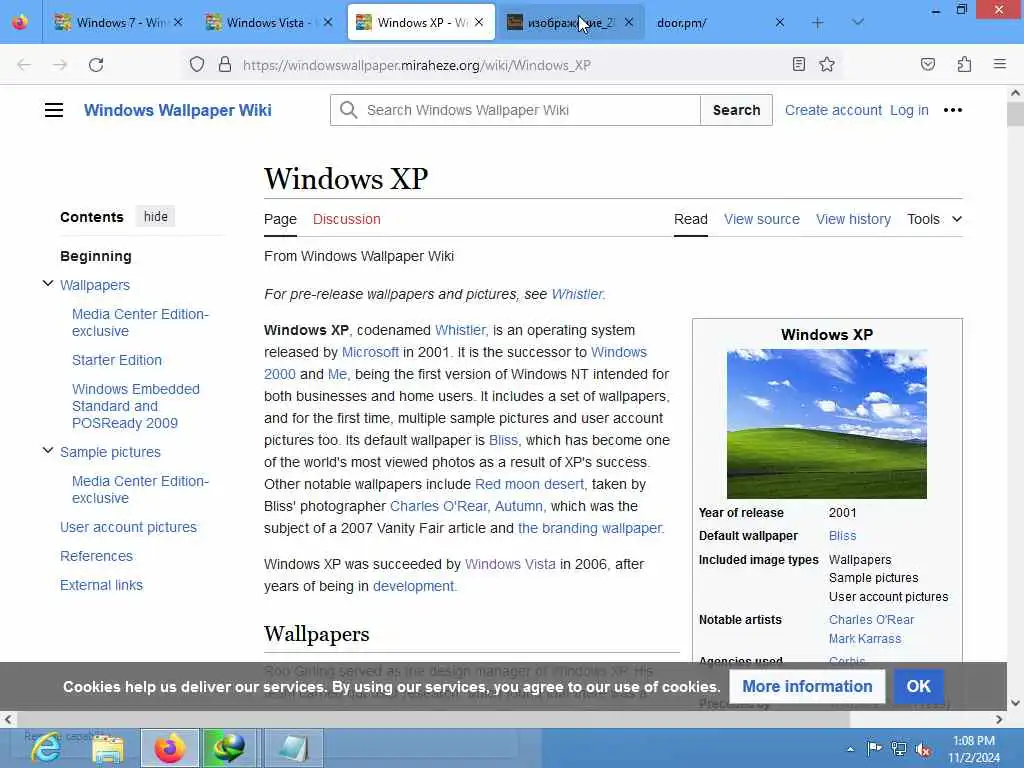The image size is (1024, 768).
Task: Show hidden tray icons arrow
Action: pyautogui.click(x=850, y=749)
